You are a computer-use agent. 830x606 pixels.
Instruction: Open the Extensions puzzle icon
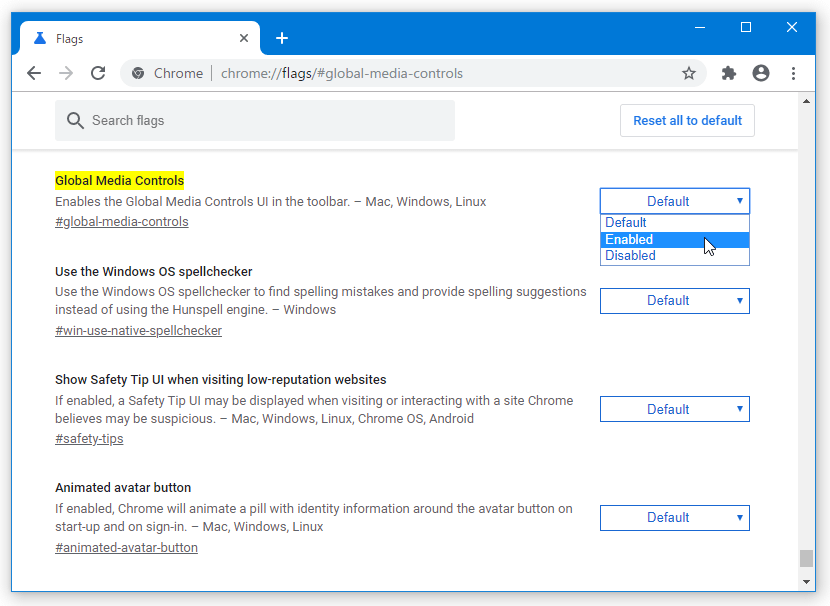(729, 73)
